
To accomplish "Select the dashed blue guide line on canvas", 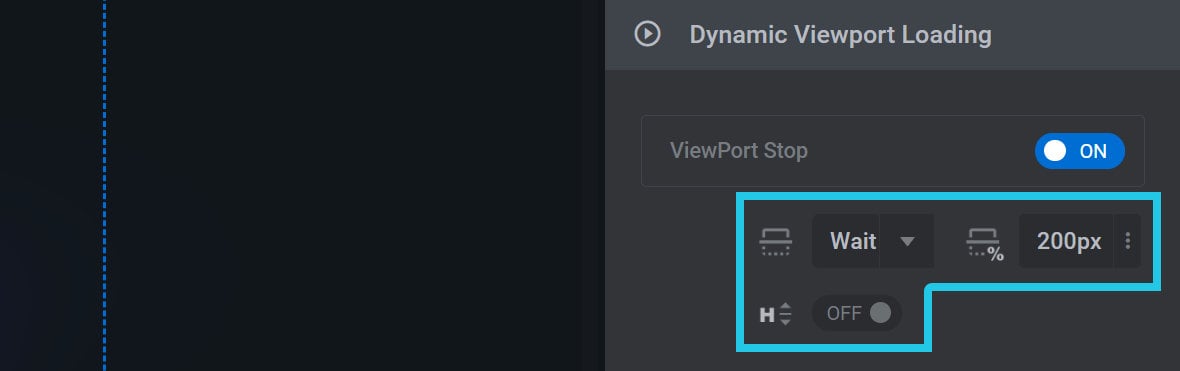I will click(x=104, y=185).
